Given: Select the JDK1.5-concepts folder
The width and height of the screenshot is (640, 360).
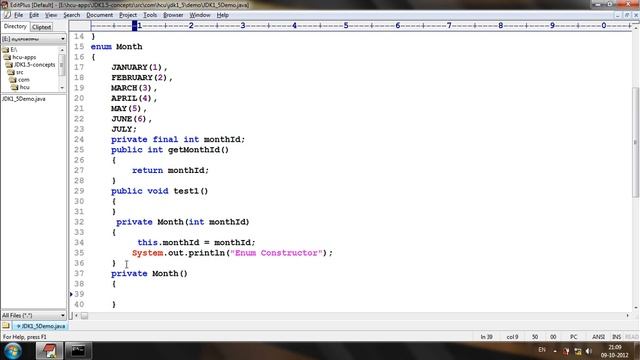Looking at the screenshot, I should pyautogui.click(x=35, y=64).
